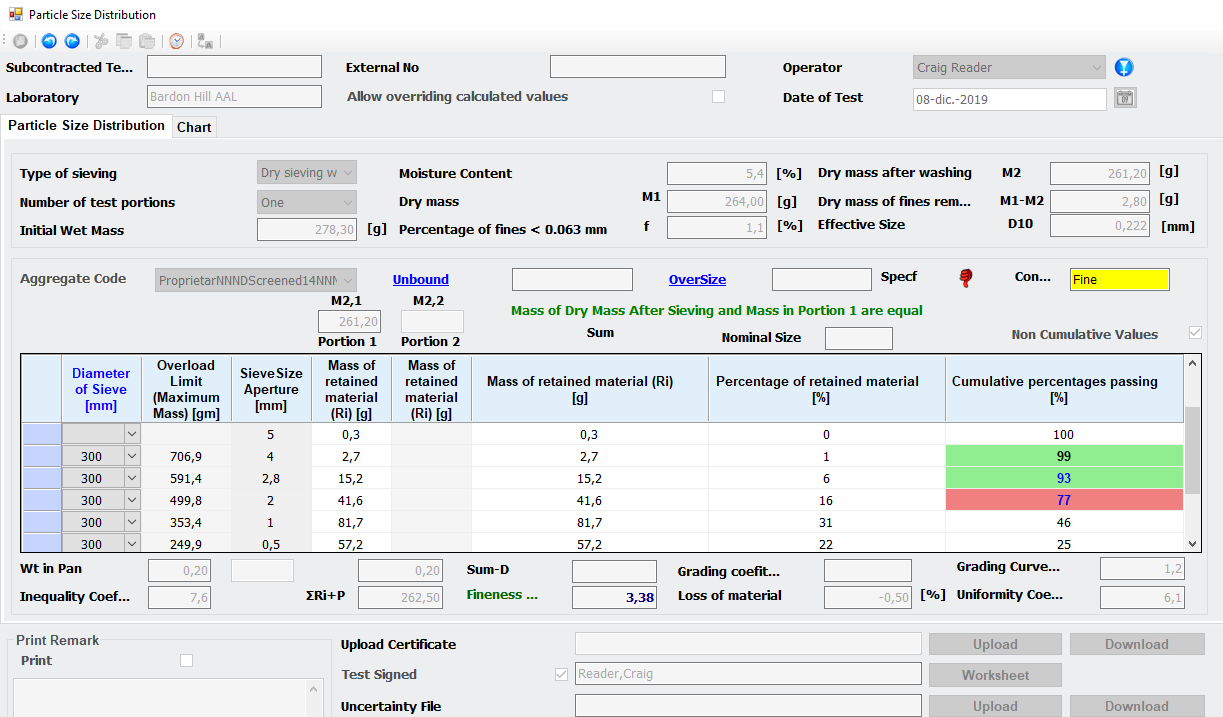Click the OverSize link
Viewport: 1223px width, 717px height.
pyautogui.click(x=698, y=279)
